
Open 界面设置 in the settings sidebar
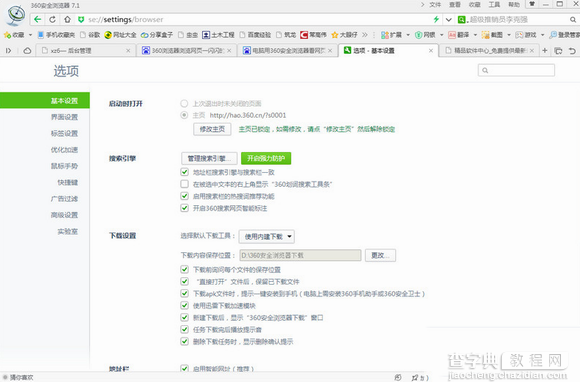point(64,117)
